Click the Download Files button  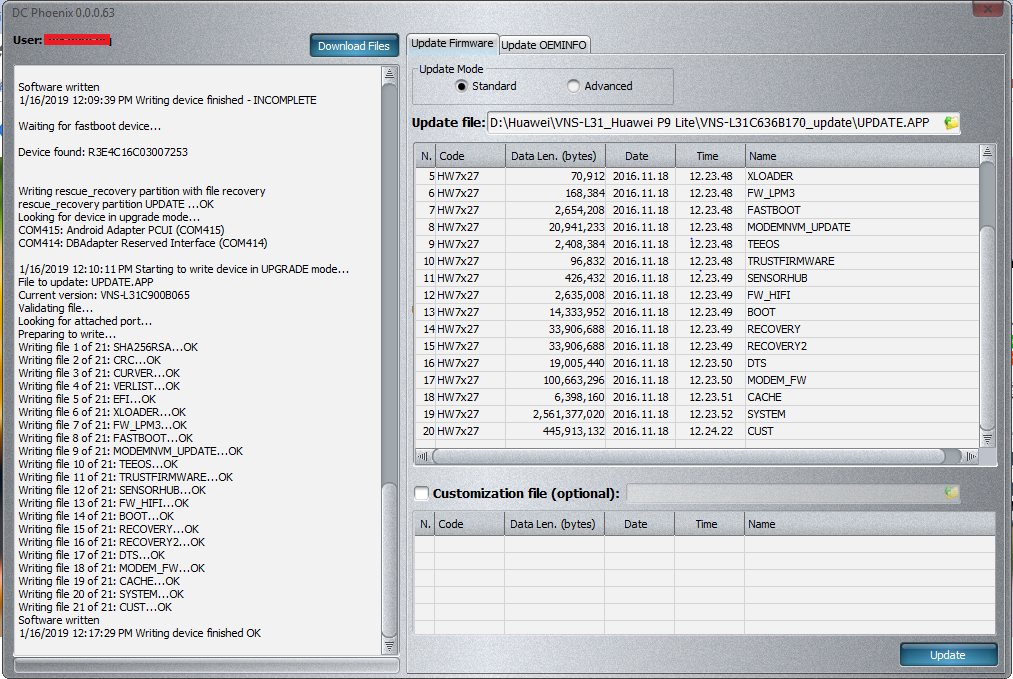click(354, 46)
